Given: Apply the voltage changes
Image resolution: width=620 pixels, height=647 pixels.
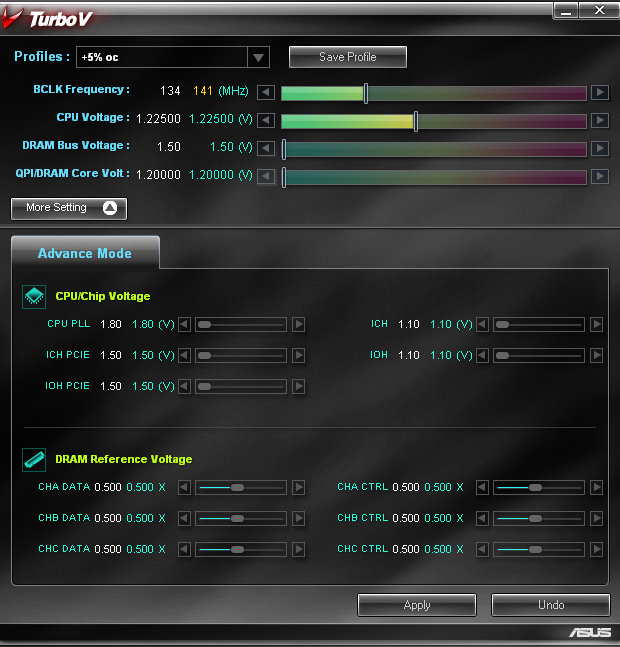Looking at the screenshot, I should pyautogui.click(x=417, y=605).
